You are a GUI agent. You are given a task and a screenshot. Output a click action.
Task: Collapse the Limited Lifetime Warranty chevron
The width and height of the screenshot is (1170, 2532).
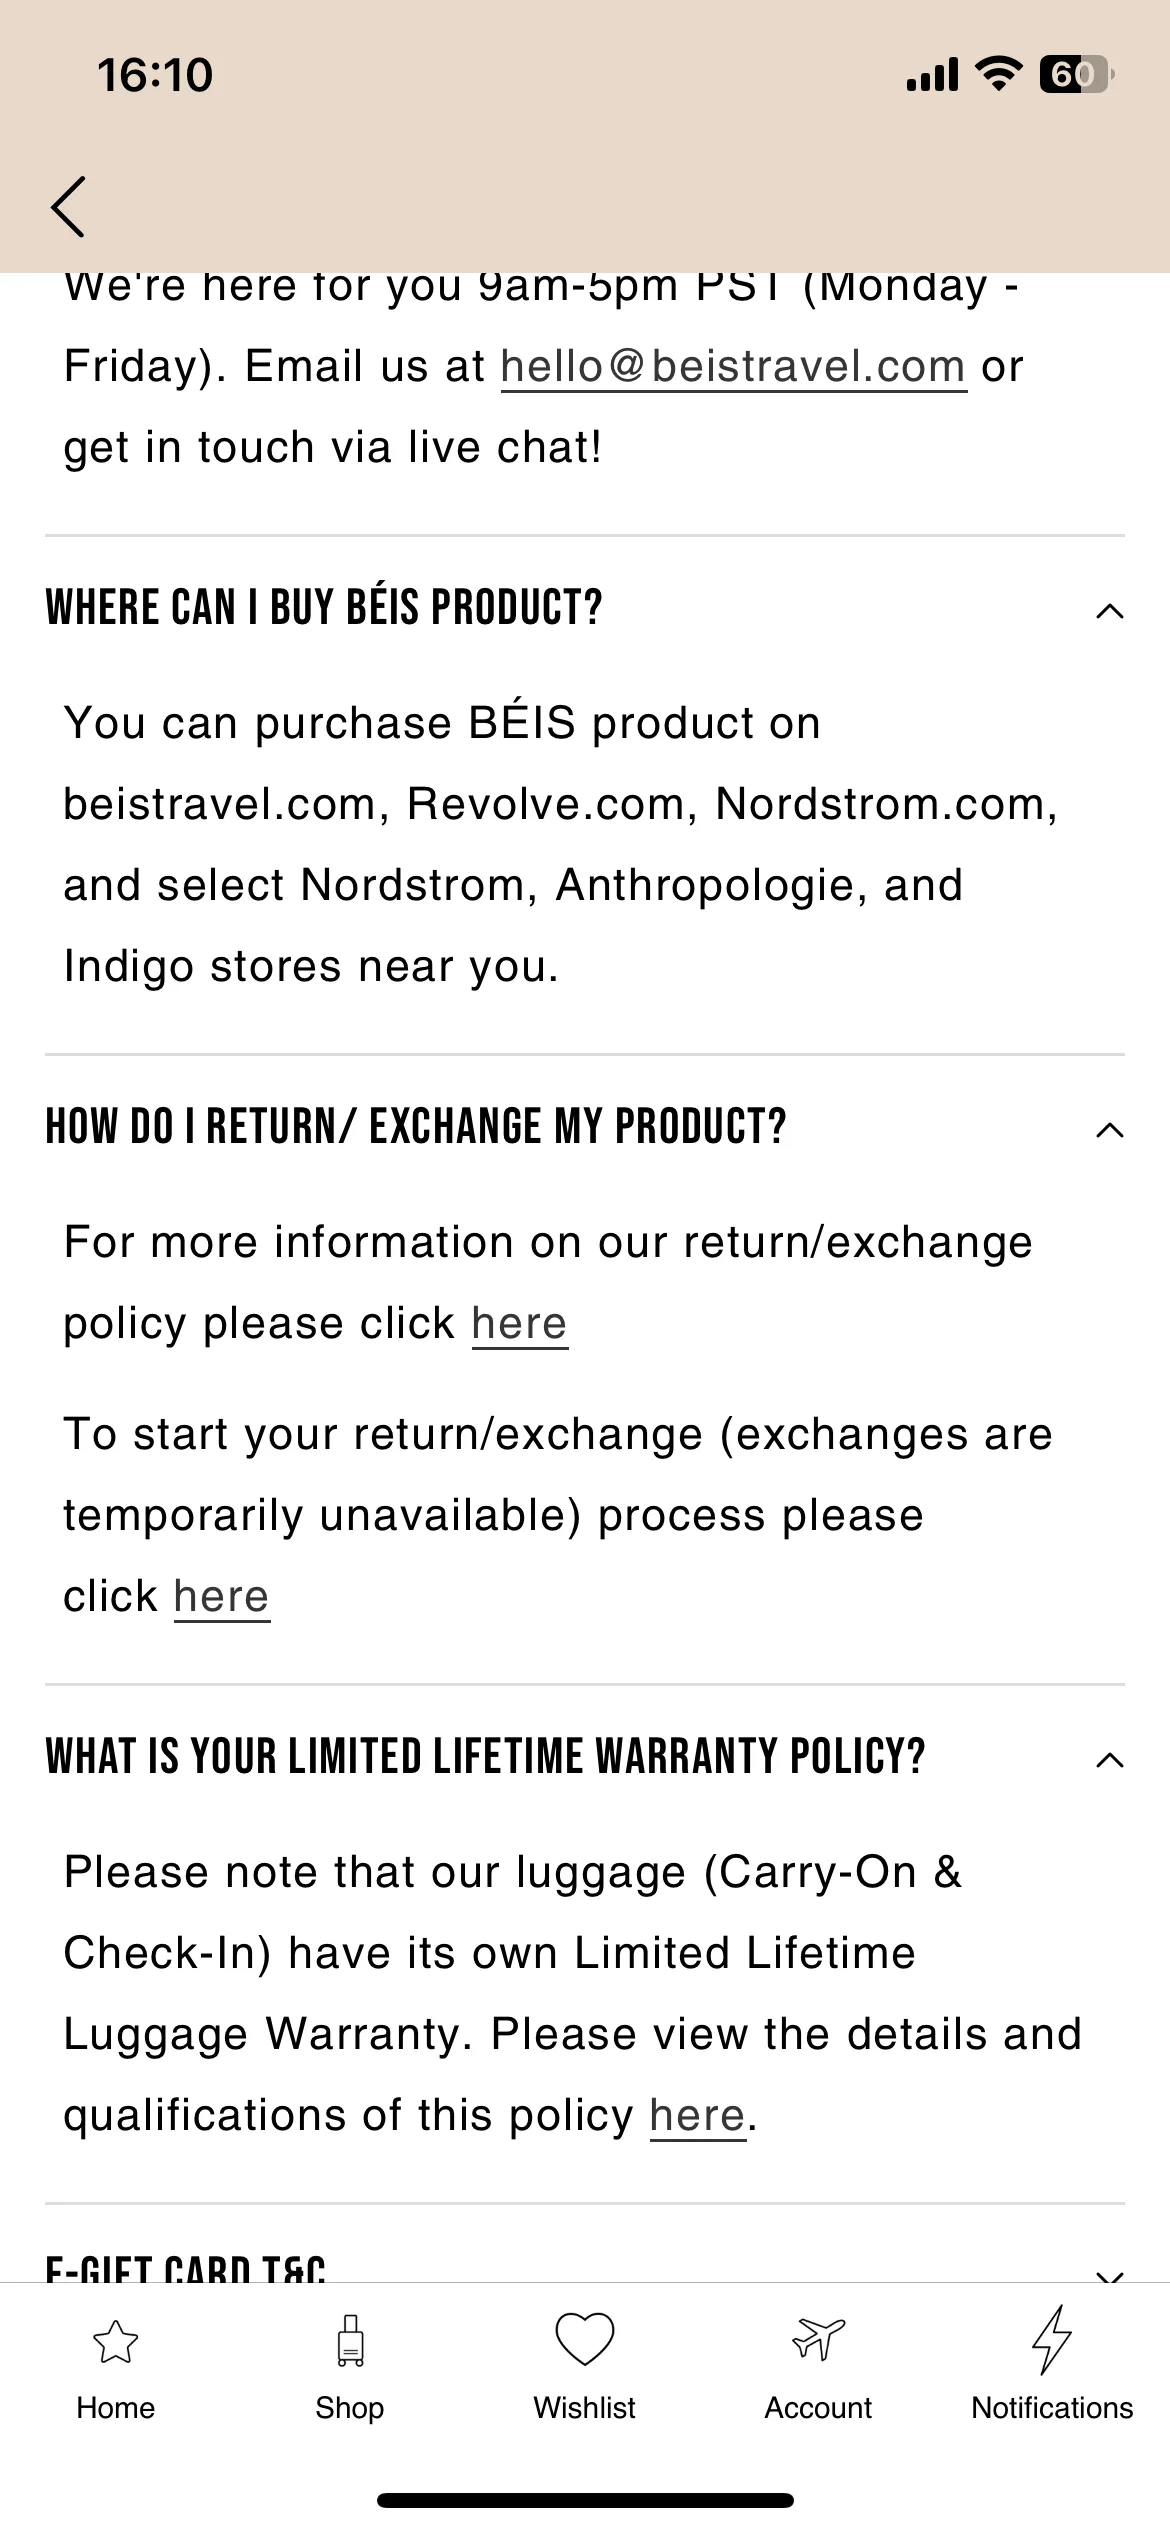1110,1760
